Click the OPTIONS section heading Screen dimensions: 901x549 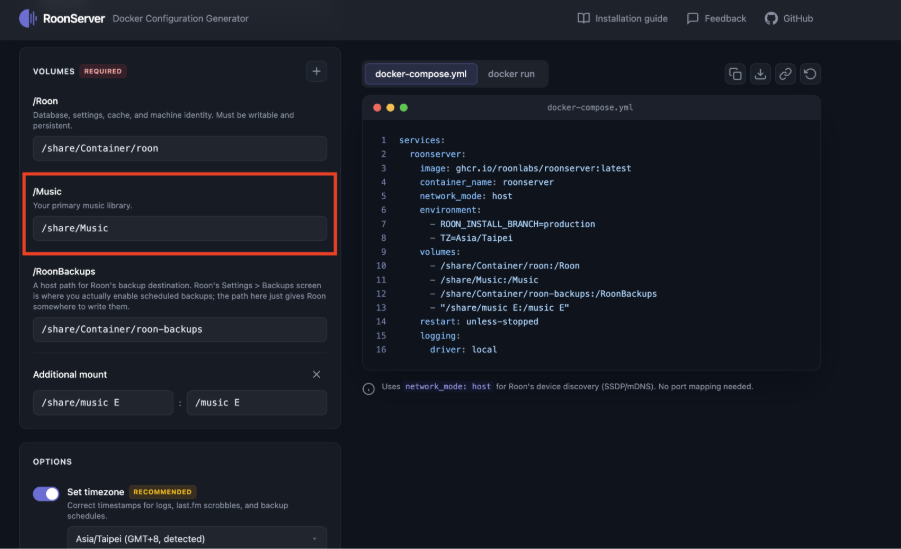(52, 462)
